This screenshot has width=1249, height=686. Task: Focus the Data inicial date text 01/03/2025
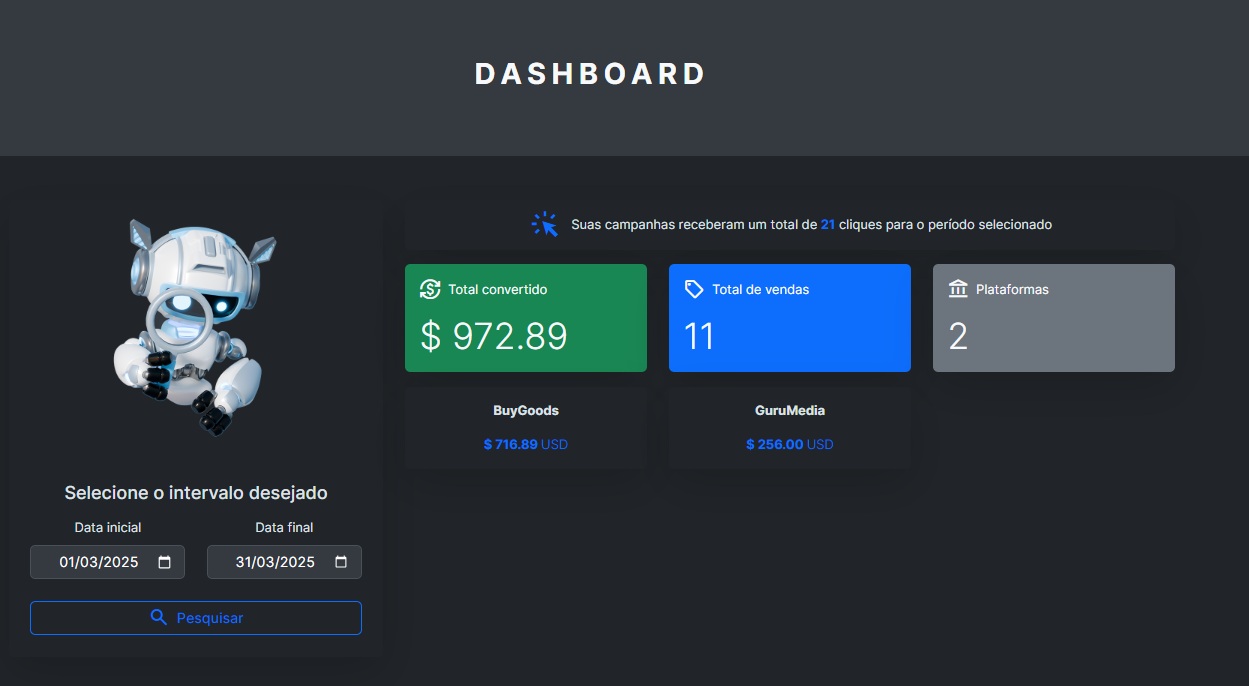tap(98, 562)
